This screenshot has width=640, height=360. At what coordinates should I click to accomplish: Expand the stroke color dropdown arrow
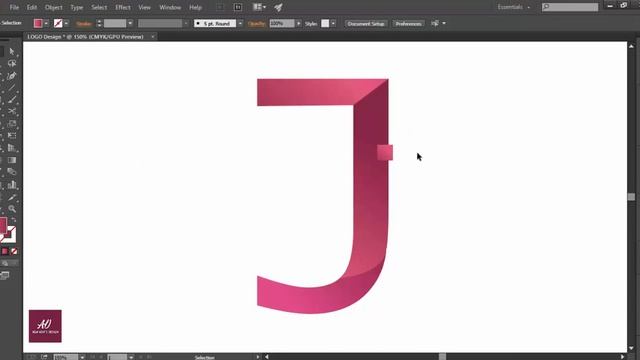pyautogui.click(x=66, y=24)
